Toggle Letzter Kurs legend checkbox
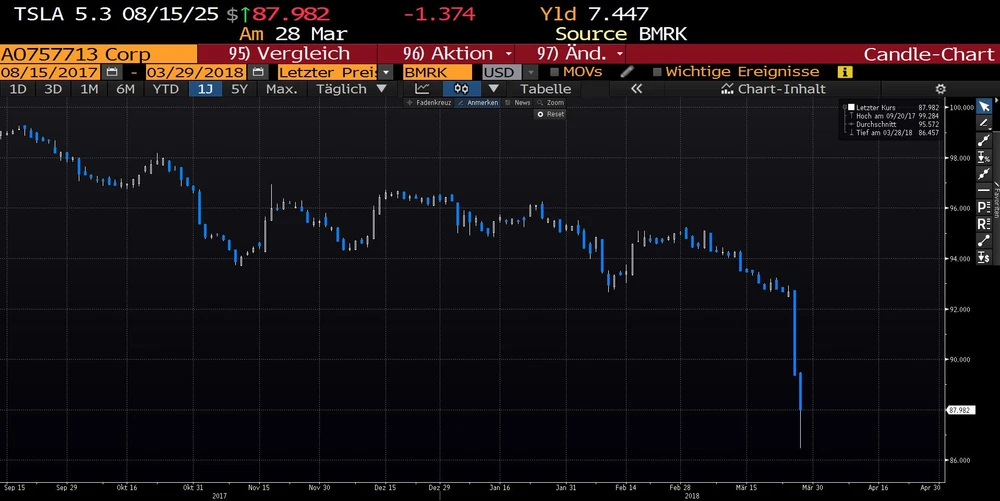 click(850, 107)
